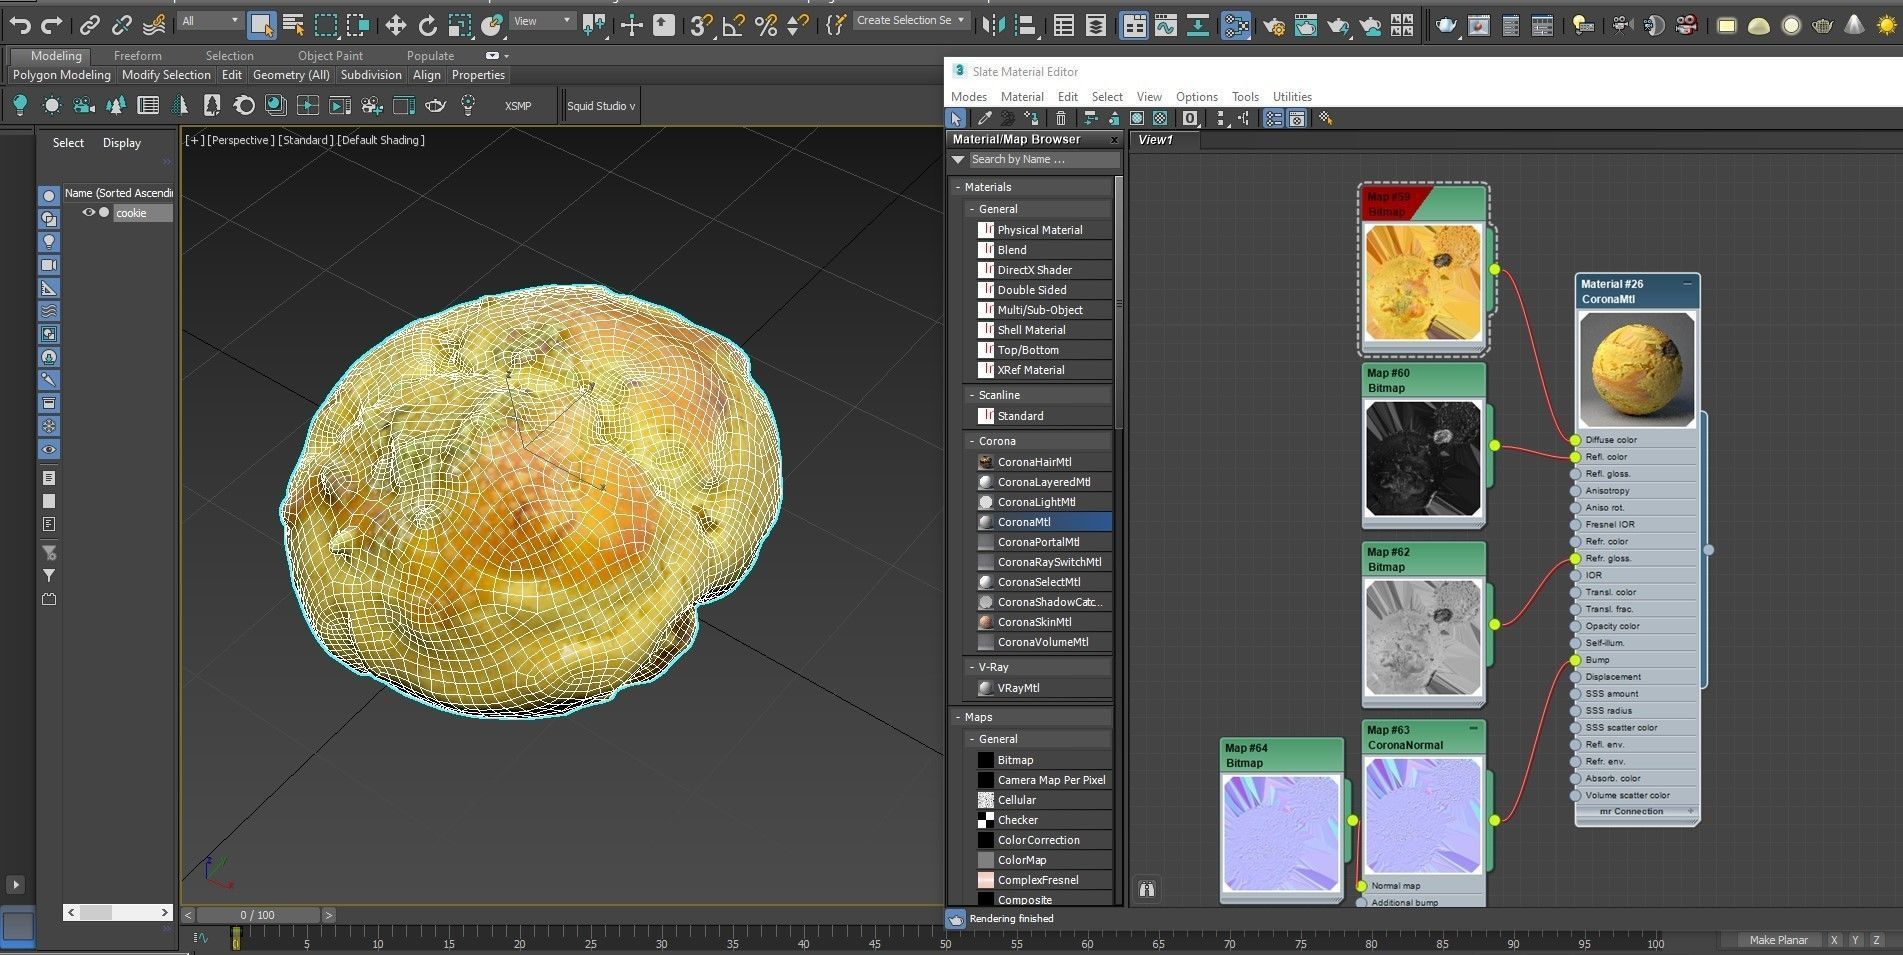The width and height of the screenshot is (1903, 955).
Task: Open the Modes menu in Slate editor
Action: (x=968, y=97)
